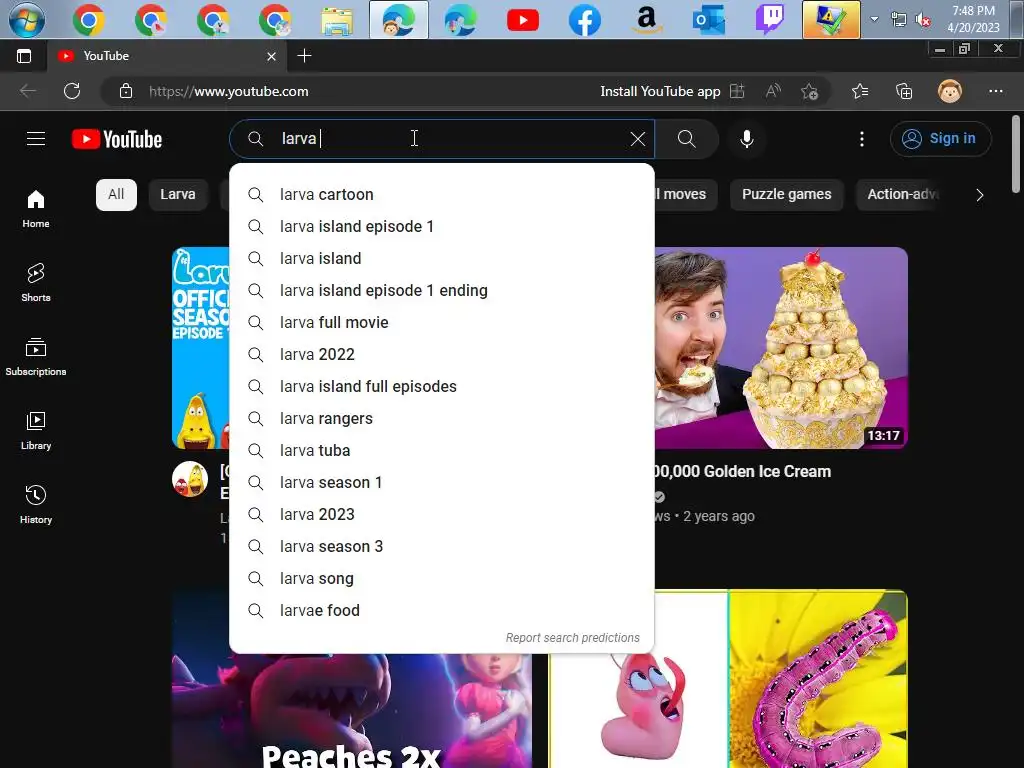Viewport: 1024px width, 768px height.
Task: Open the Favorites list icon
Action: click(860, 91)
